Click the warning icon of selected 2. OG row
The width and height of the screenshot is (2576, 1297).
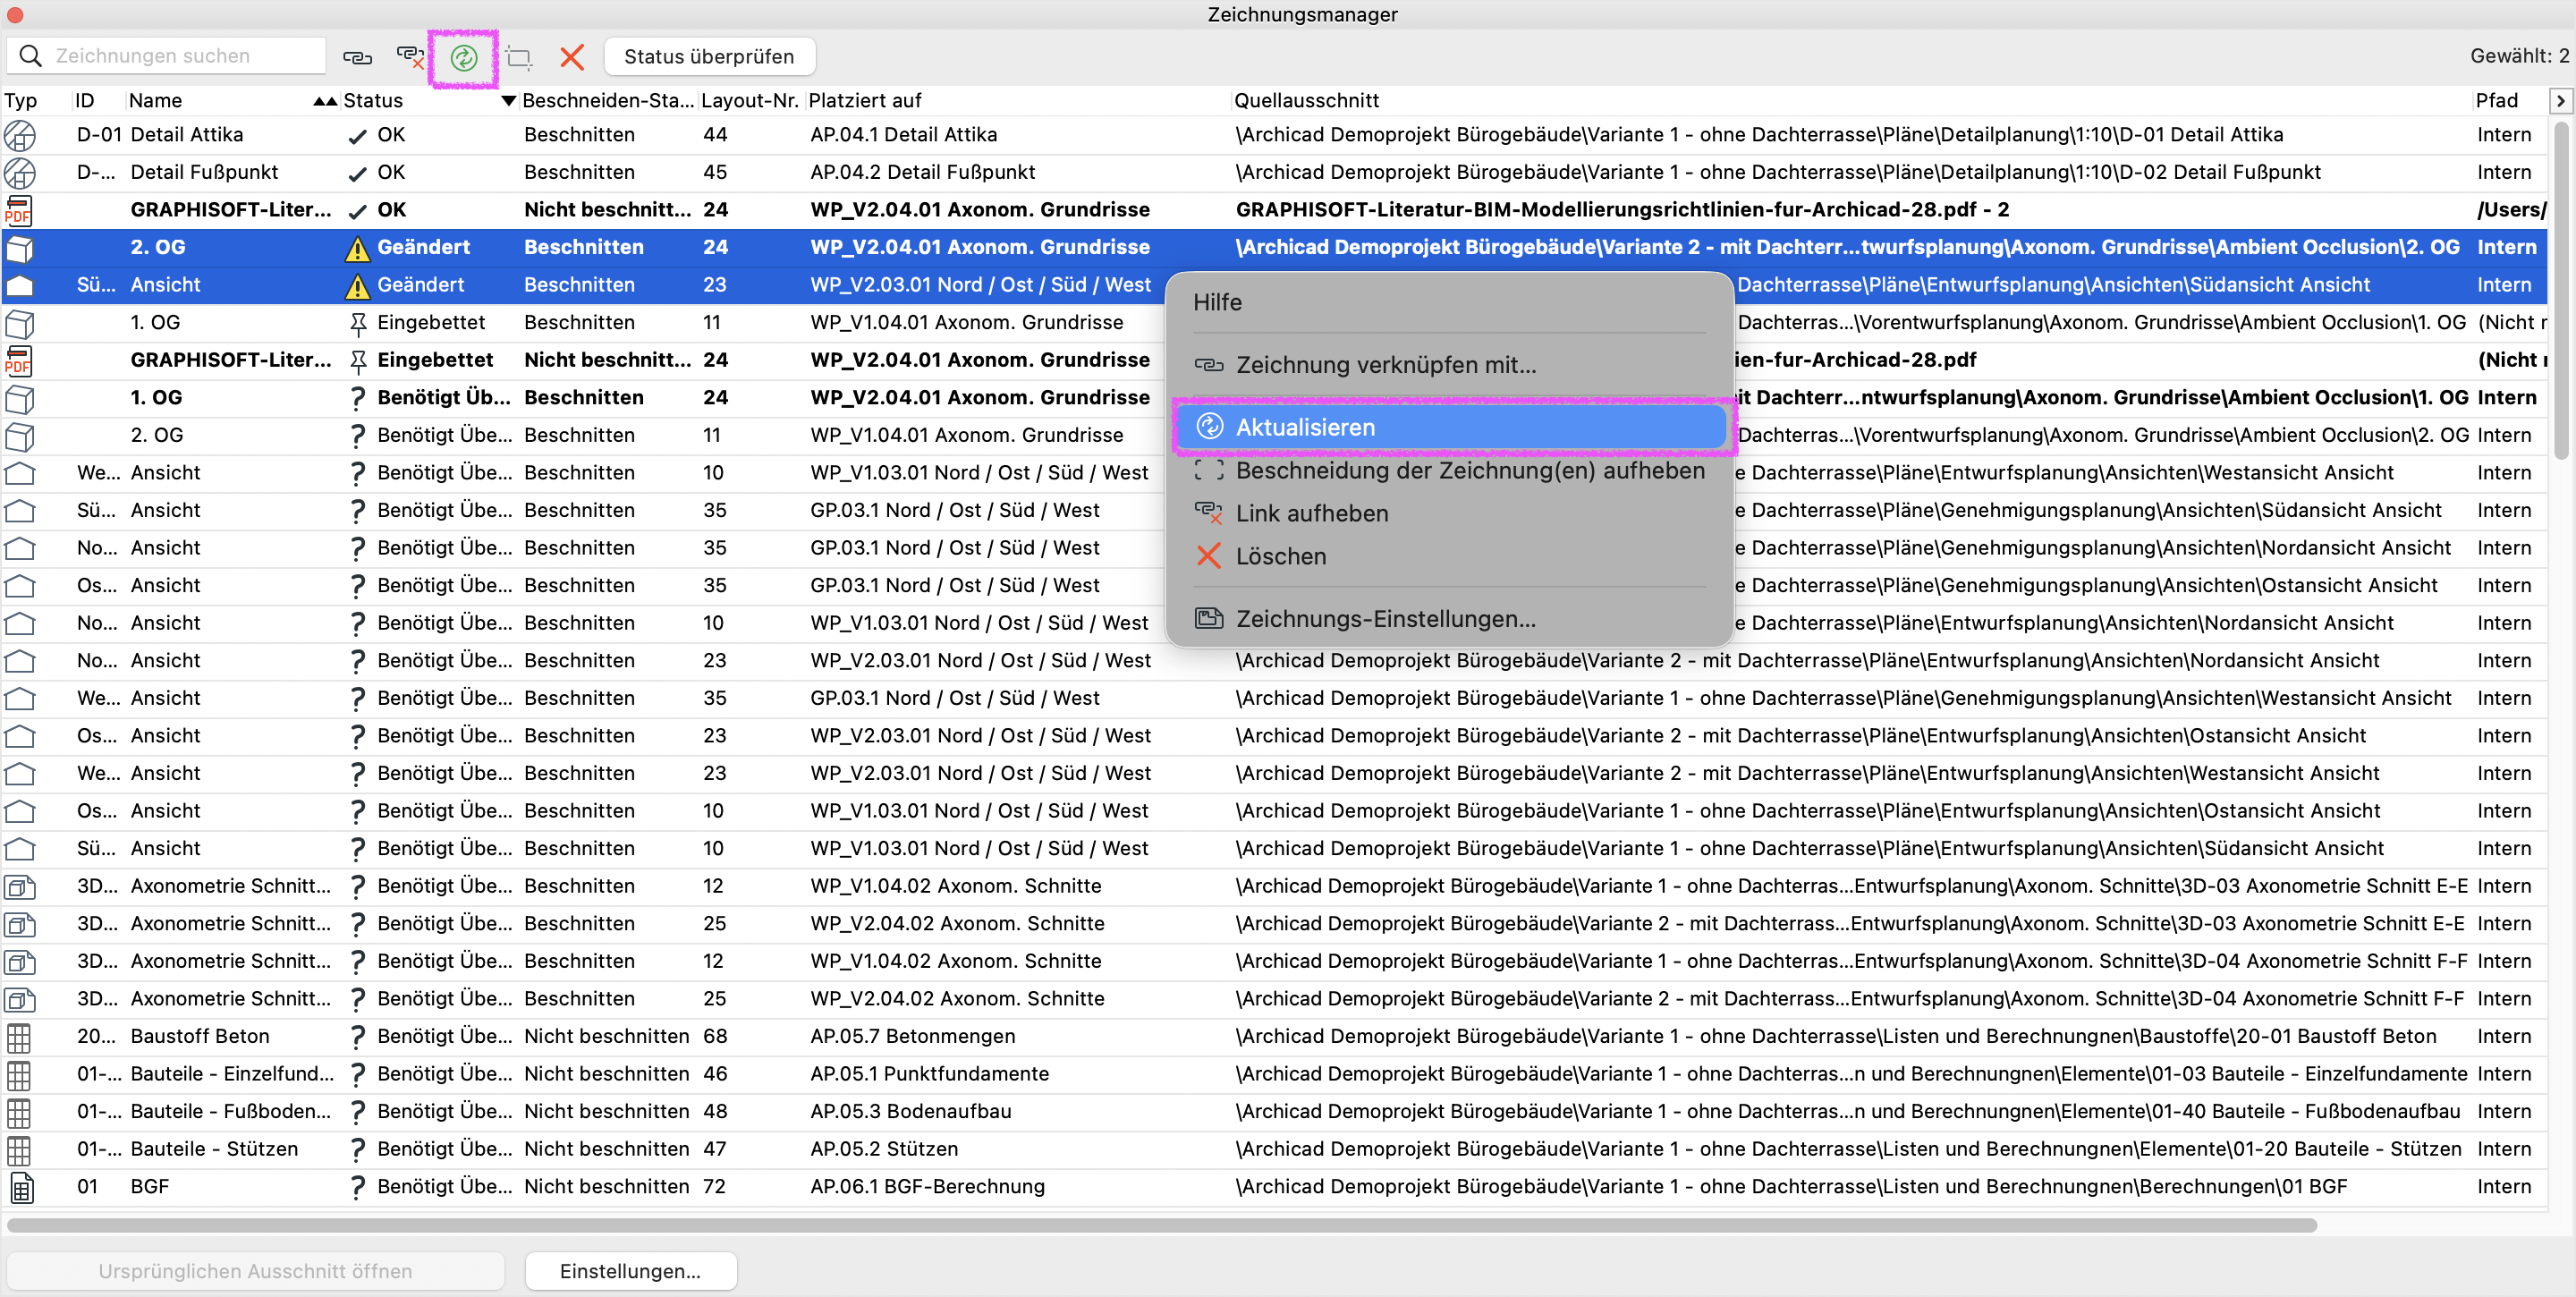point(357,248)
